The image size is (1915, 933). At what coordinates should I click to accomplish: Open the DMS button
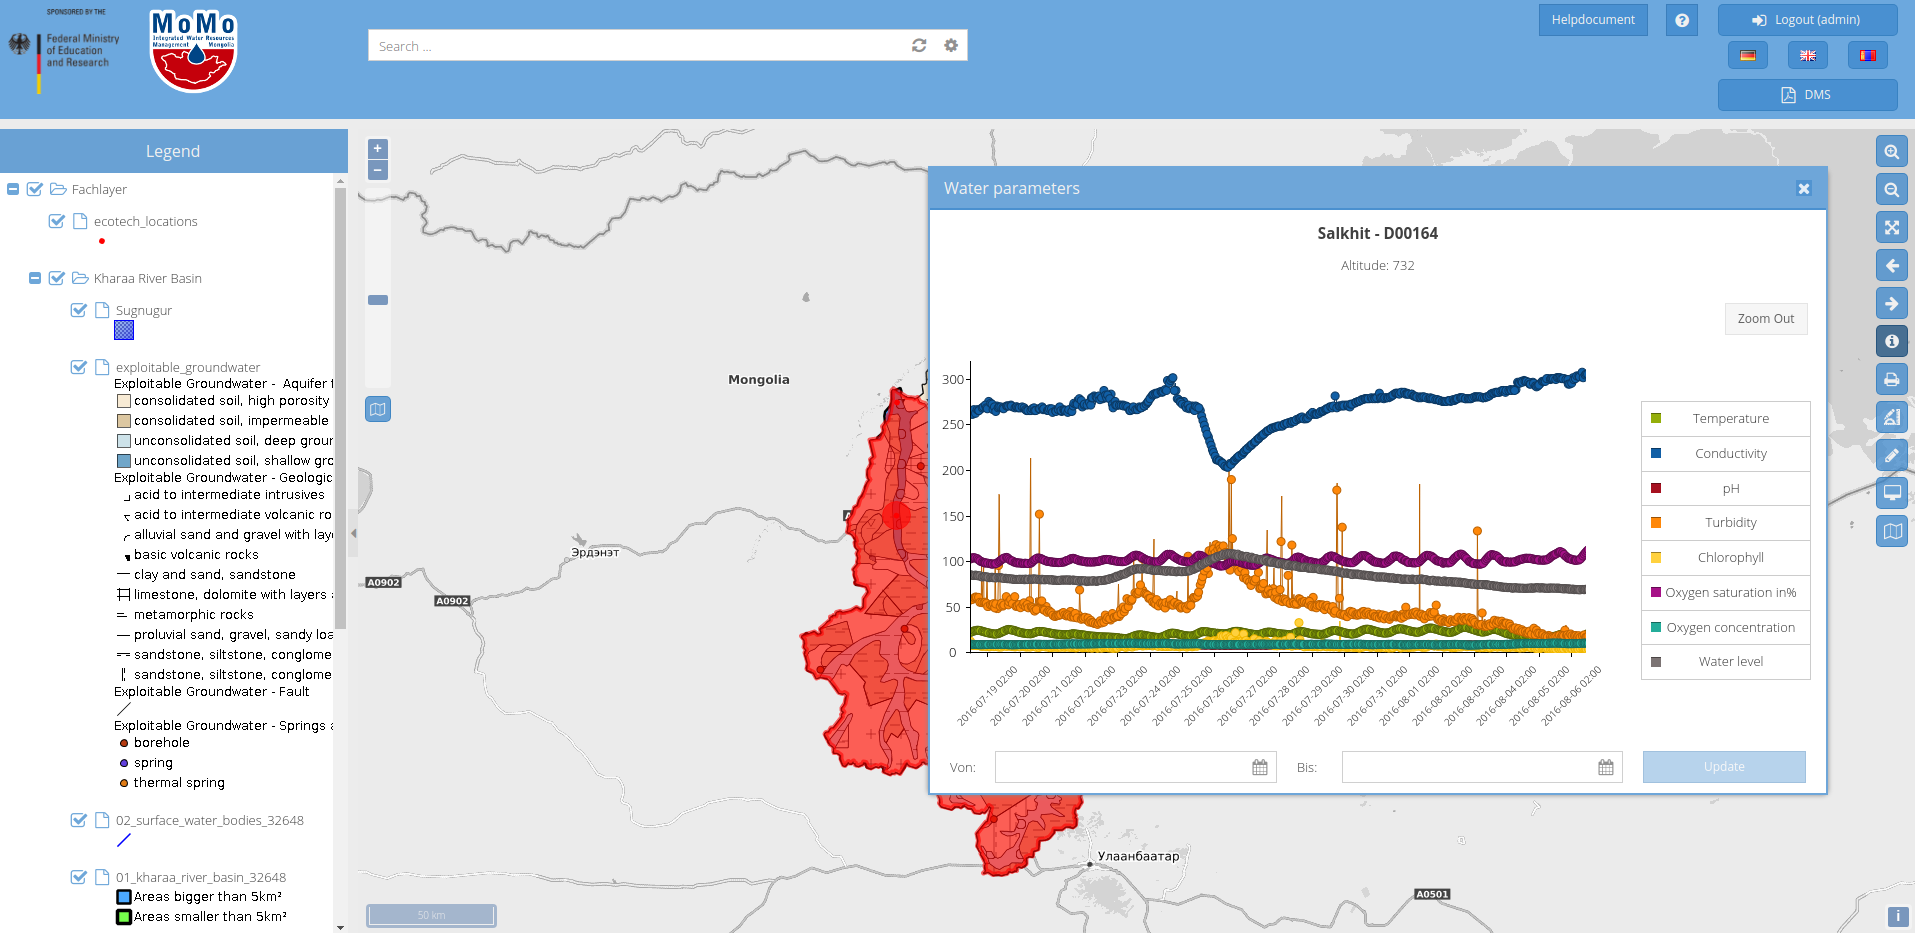pyautogui.click(x=1807, y=95)
